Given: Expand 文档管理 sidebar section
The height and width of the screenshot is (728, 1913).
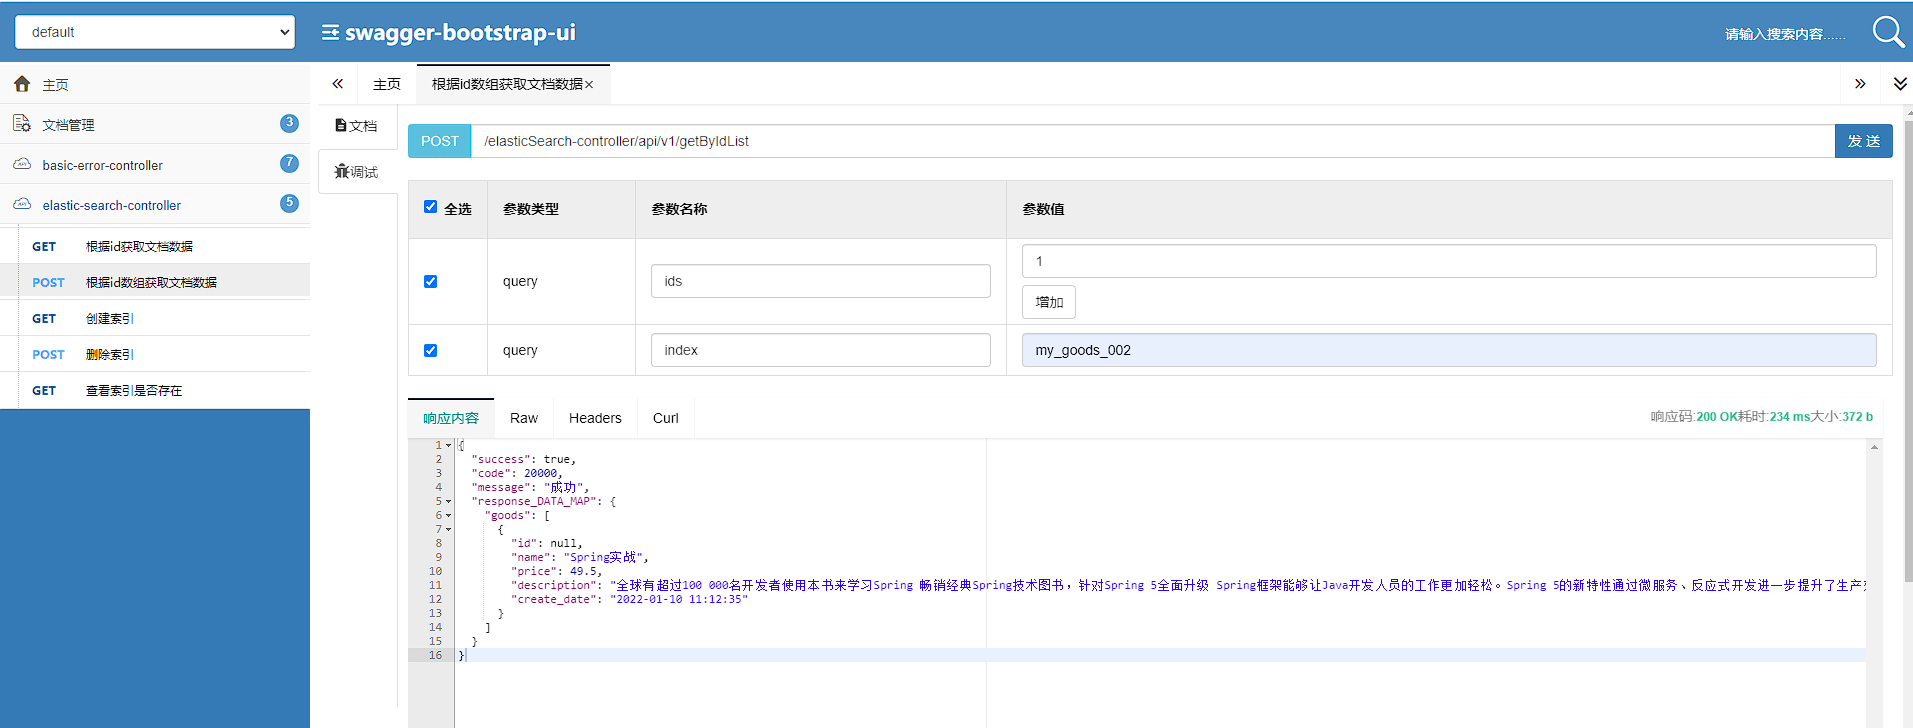Looking at the screenshot, I should coord(155,124).
